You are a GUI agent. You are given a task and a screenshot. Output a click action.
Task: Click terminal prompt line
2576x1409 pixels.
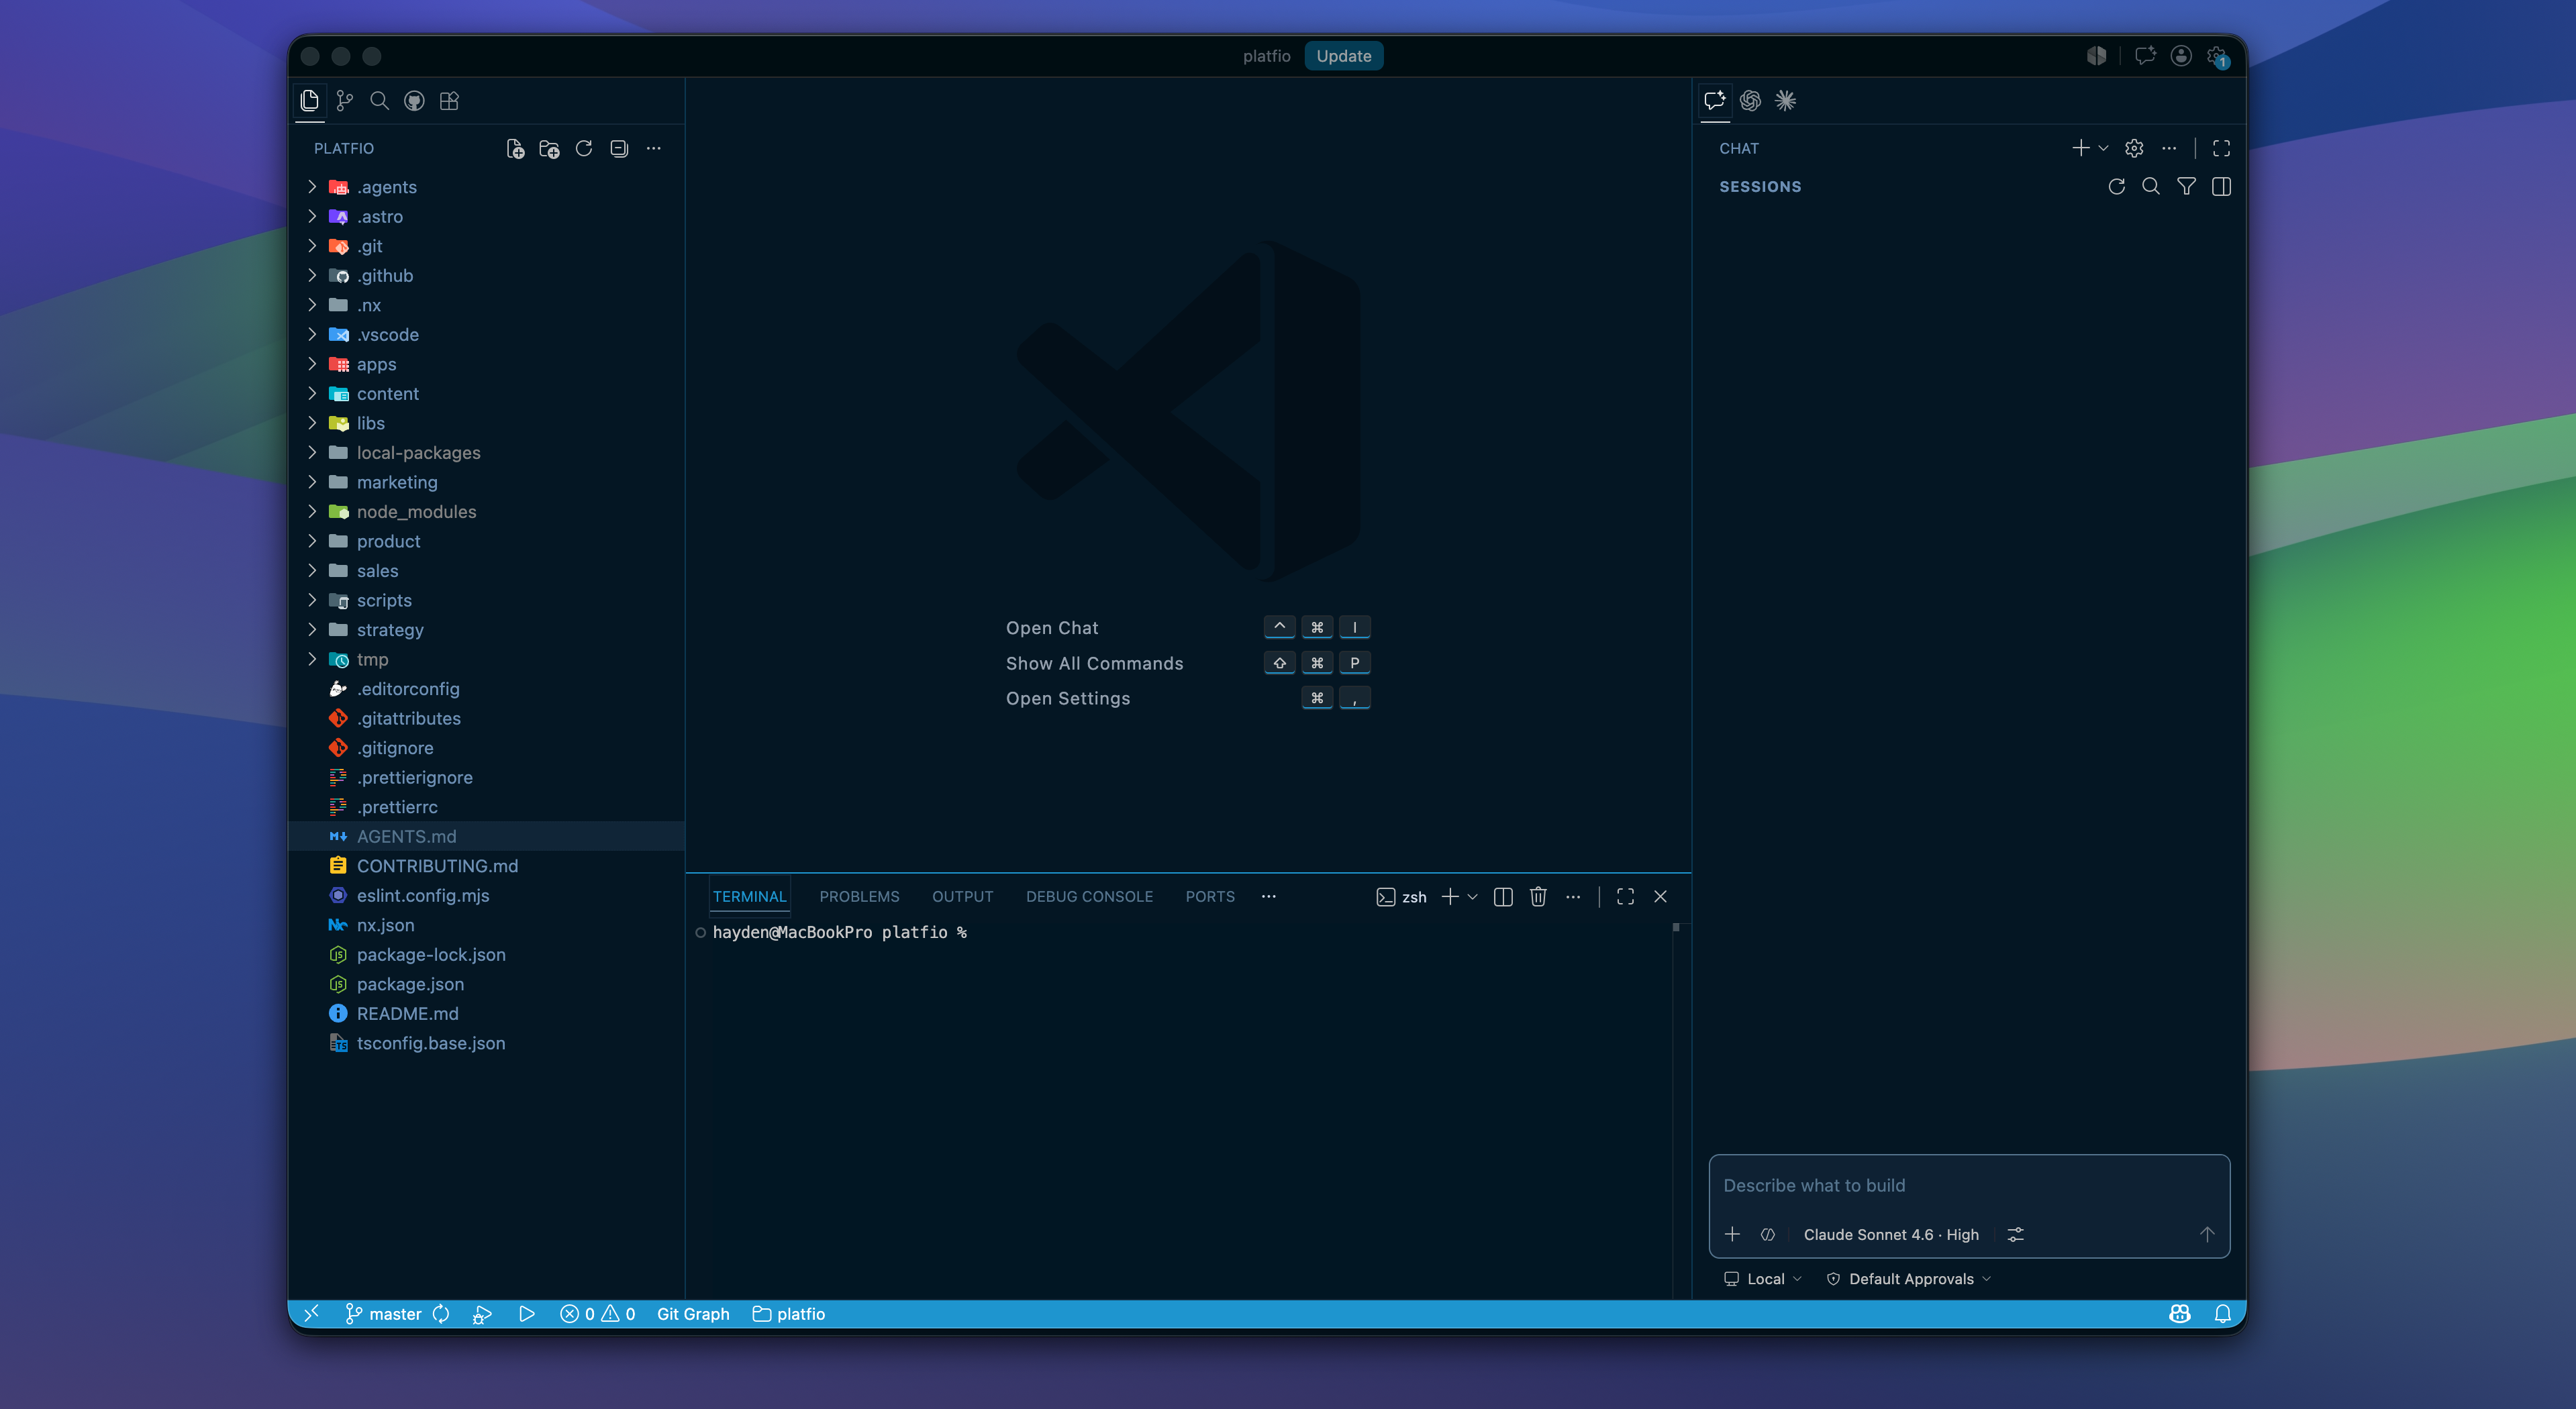tap(839, 932)
